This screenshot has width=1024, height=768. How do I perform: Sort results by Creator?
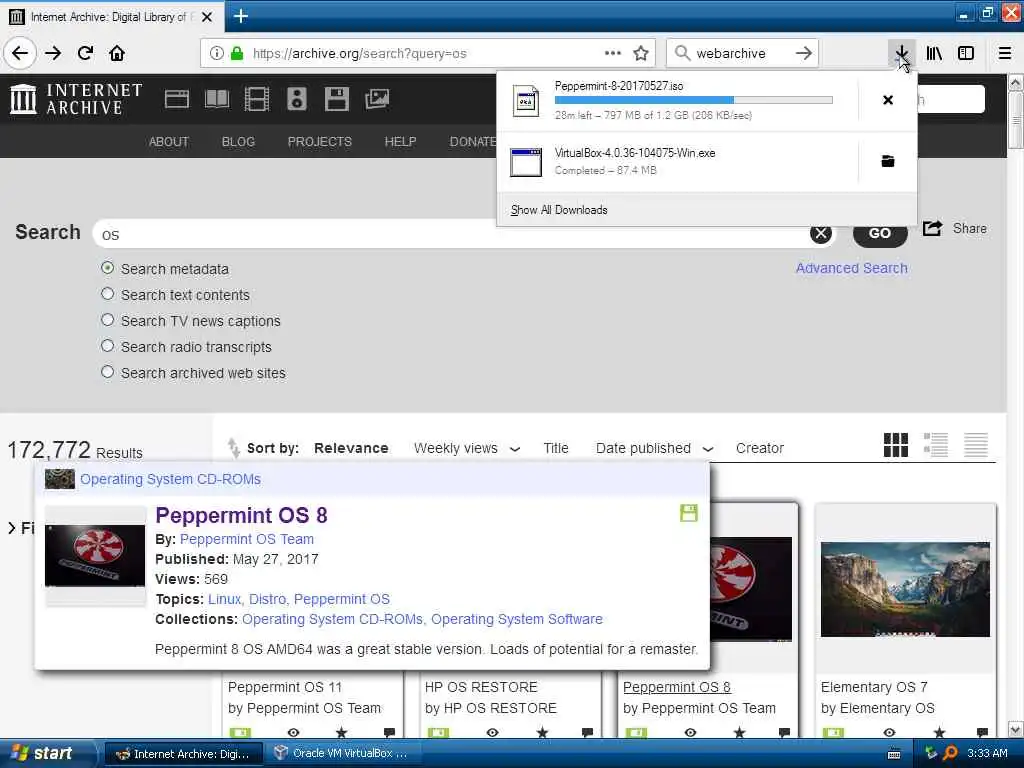[x=760, y=448]
